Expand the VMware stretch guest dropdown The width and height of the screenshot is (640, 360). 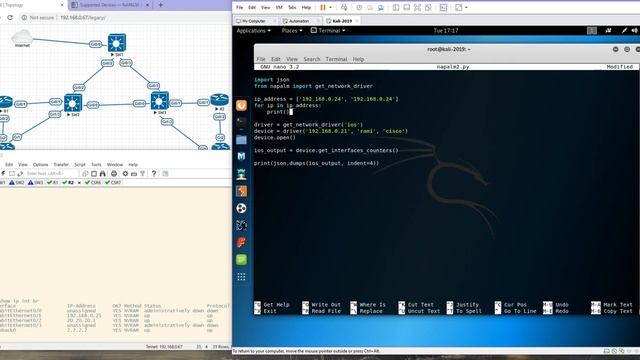tap(466, 7)
